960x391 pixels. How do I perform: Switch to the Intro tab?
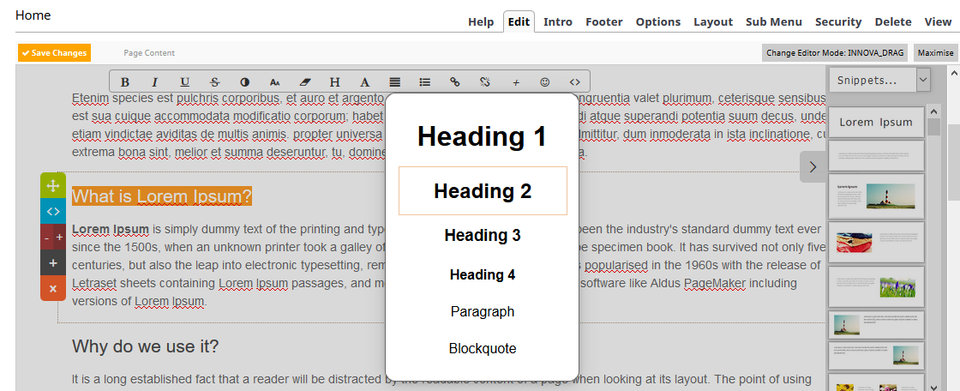558,22
